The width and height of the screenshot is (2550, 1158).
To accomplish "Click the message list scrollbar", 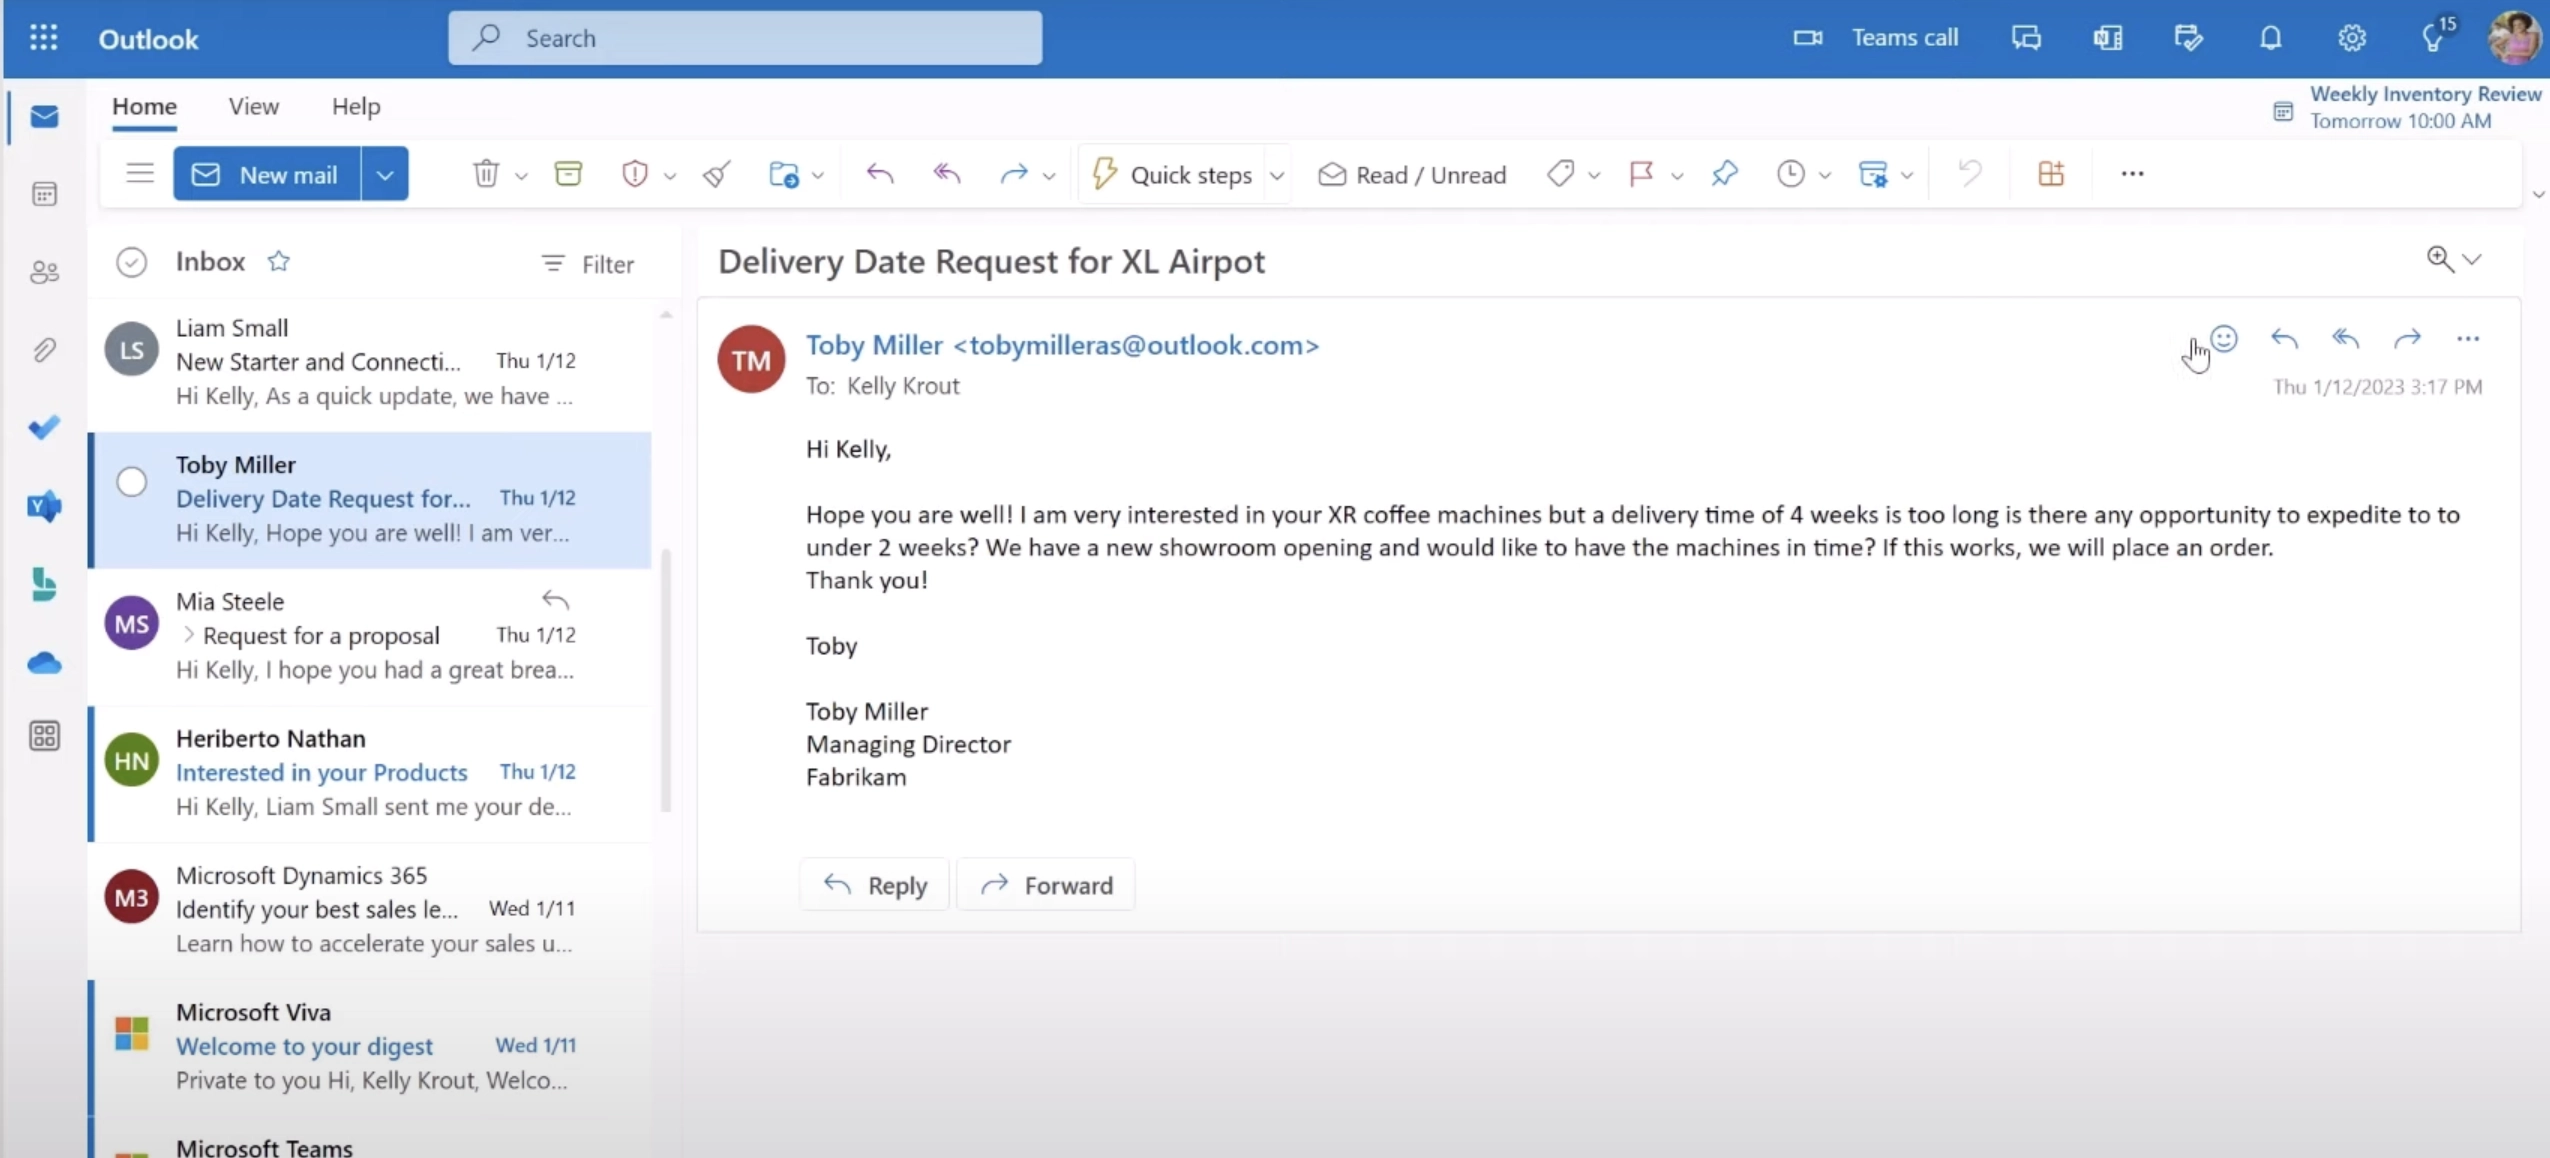I will pos(665,680).
